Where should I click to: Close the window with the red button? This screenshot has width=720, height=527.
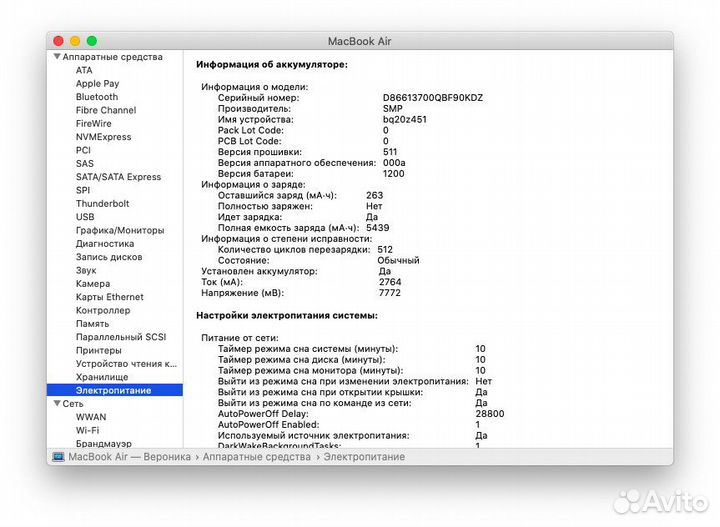click(58, 41)
